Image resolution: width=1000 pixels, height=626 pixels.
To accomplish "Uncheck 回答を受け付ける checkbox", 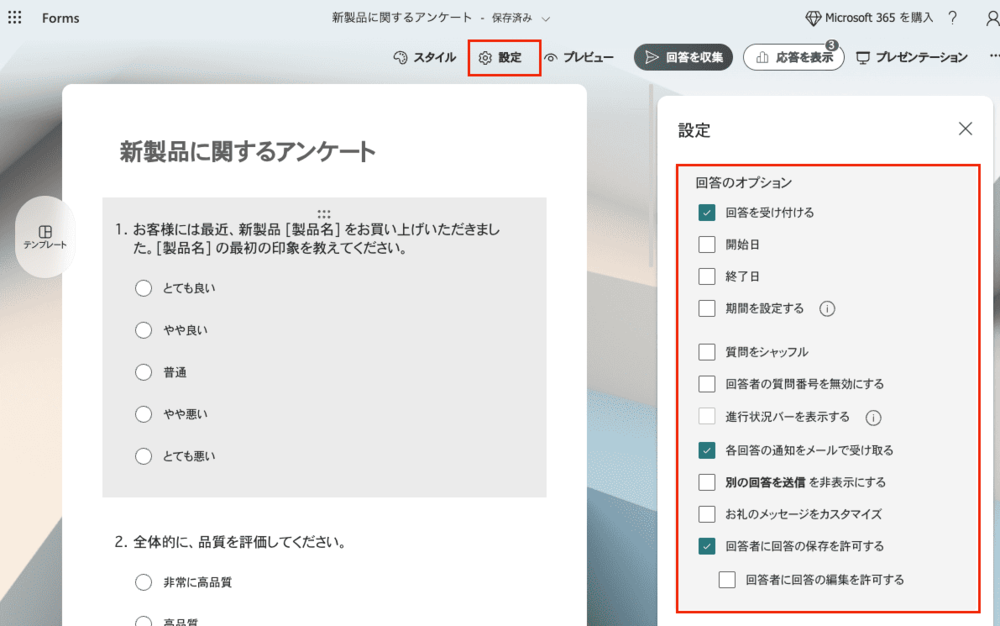I will coord(707,213).
